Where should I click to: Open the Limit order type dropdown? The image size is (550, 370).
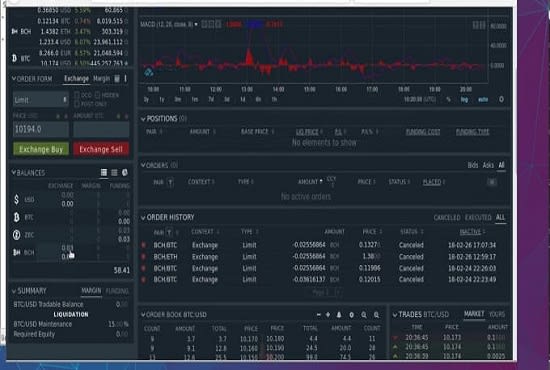coord(40,100)
